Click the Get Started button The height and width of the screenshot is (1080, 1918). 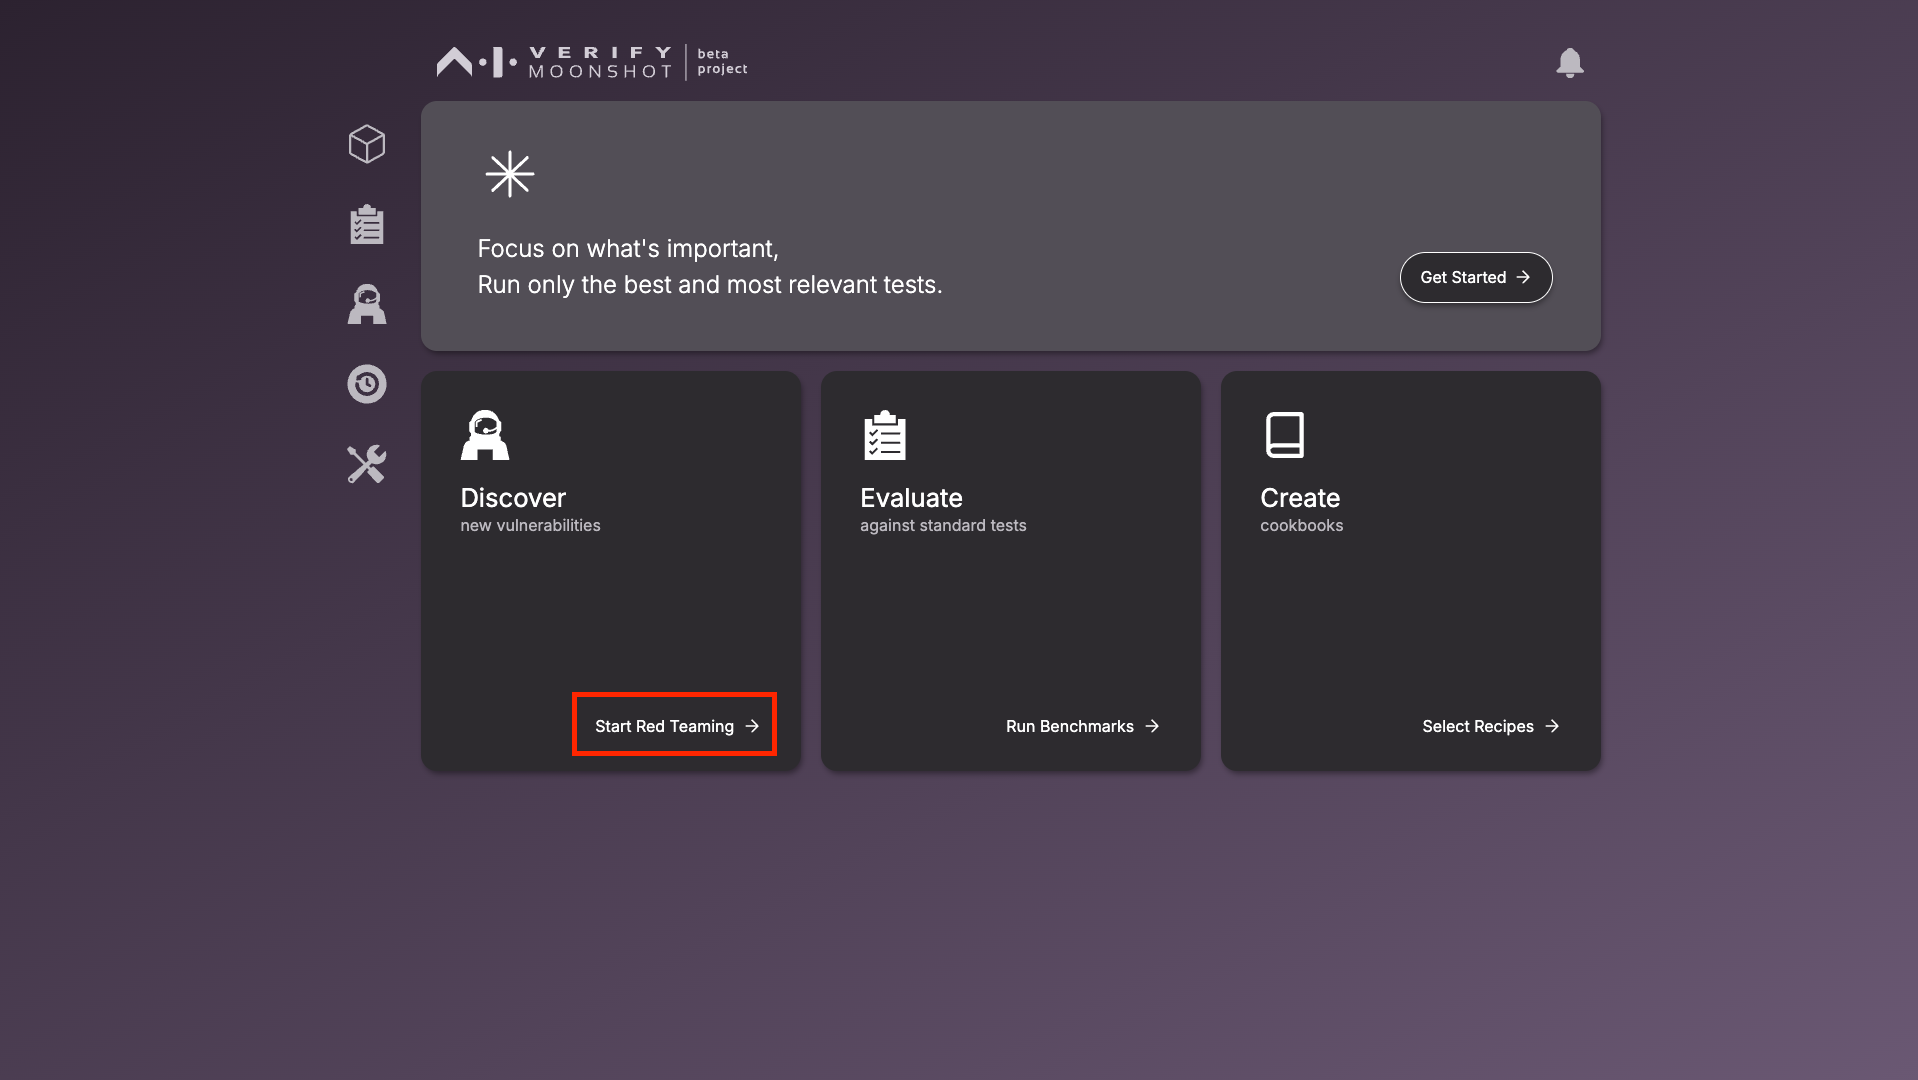pos(1476,277)
